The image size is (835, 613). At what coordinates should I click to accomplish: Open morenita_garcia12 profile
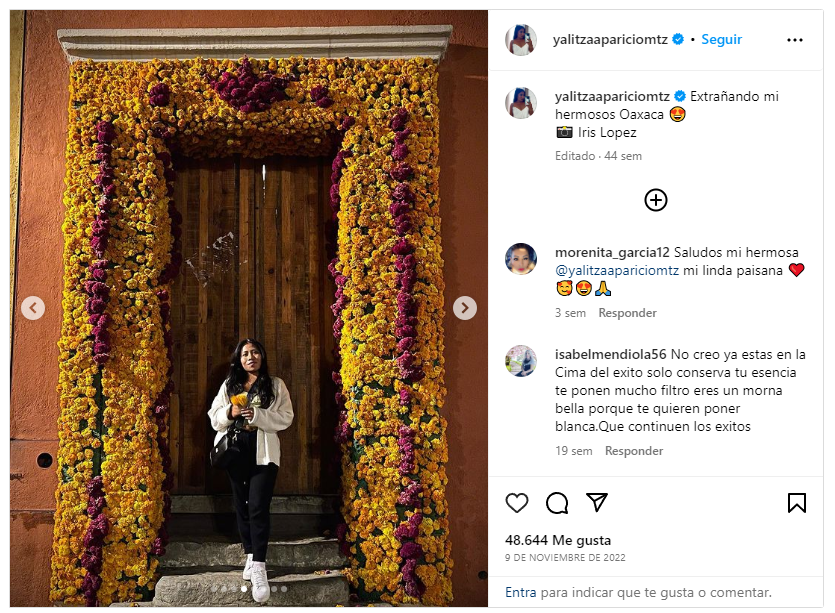pyautogui.click(x=612, y=252)
